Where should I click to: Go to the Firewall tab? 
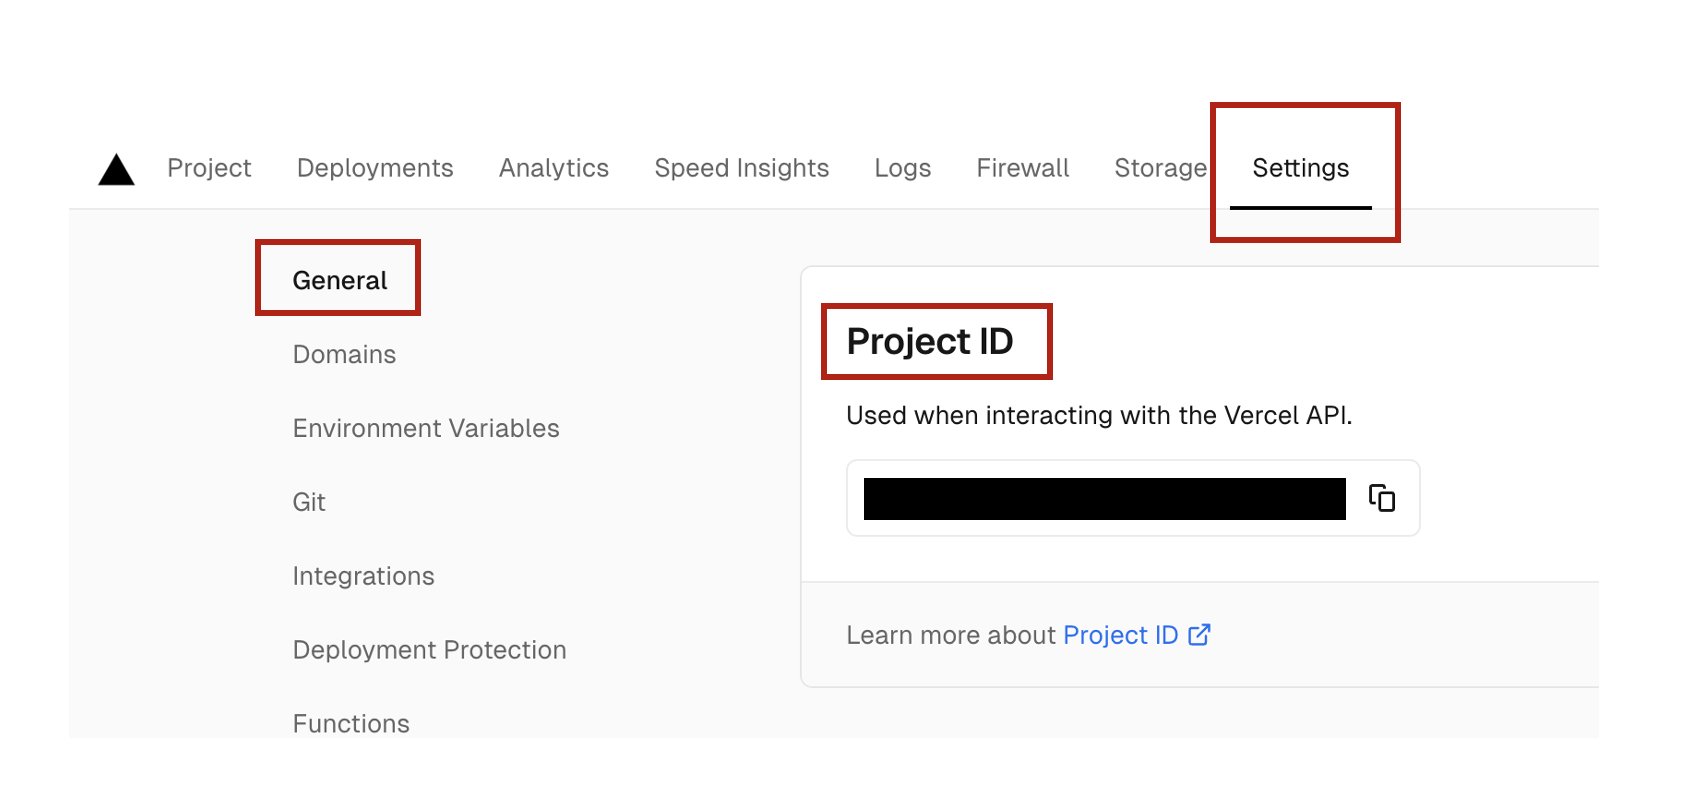coord(1021,168)
